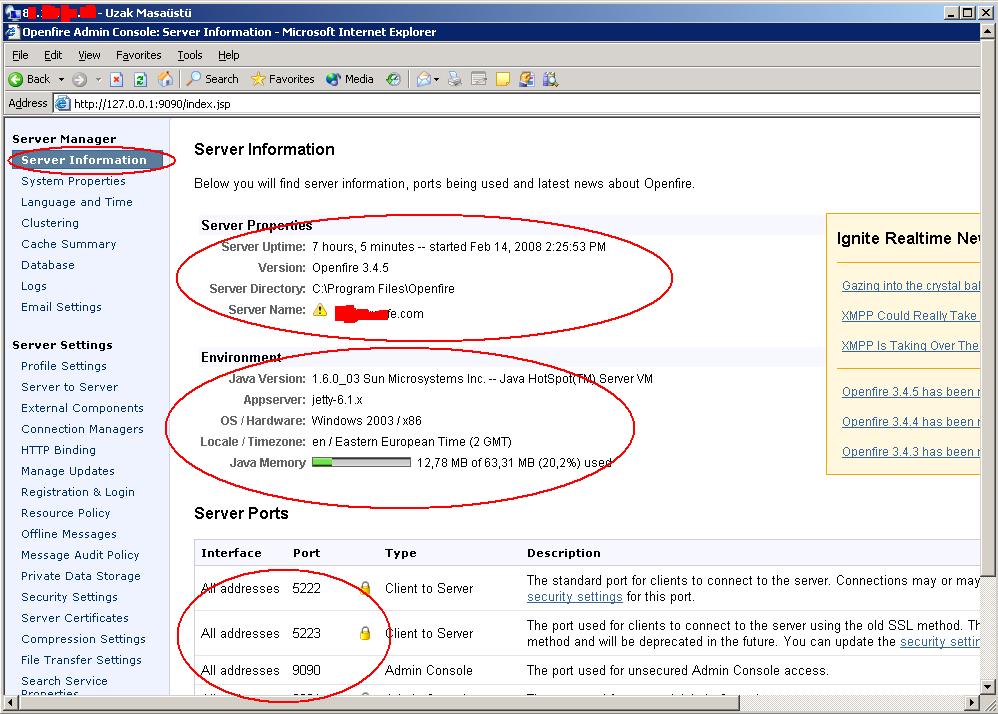Open the Database page

48,265
